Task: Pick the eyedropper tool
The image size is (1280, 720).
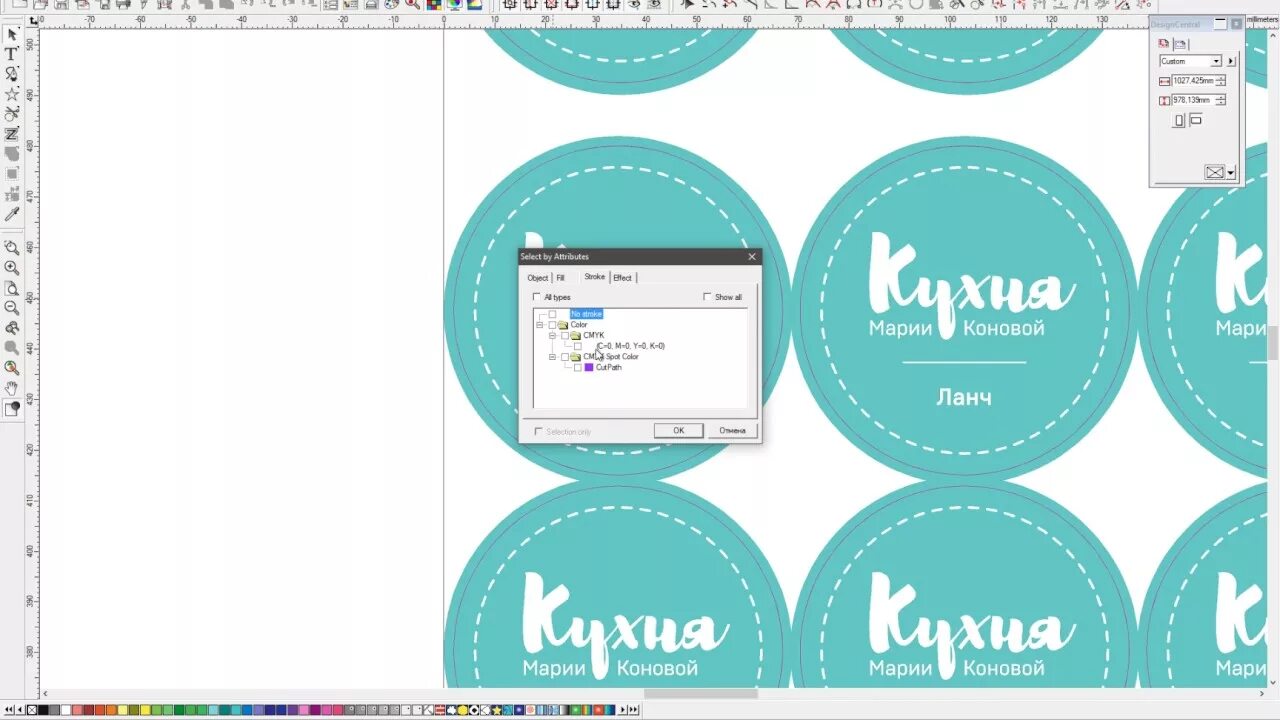Action: (12, 214)
